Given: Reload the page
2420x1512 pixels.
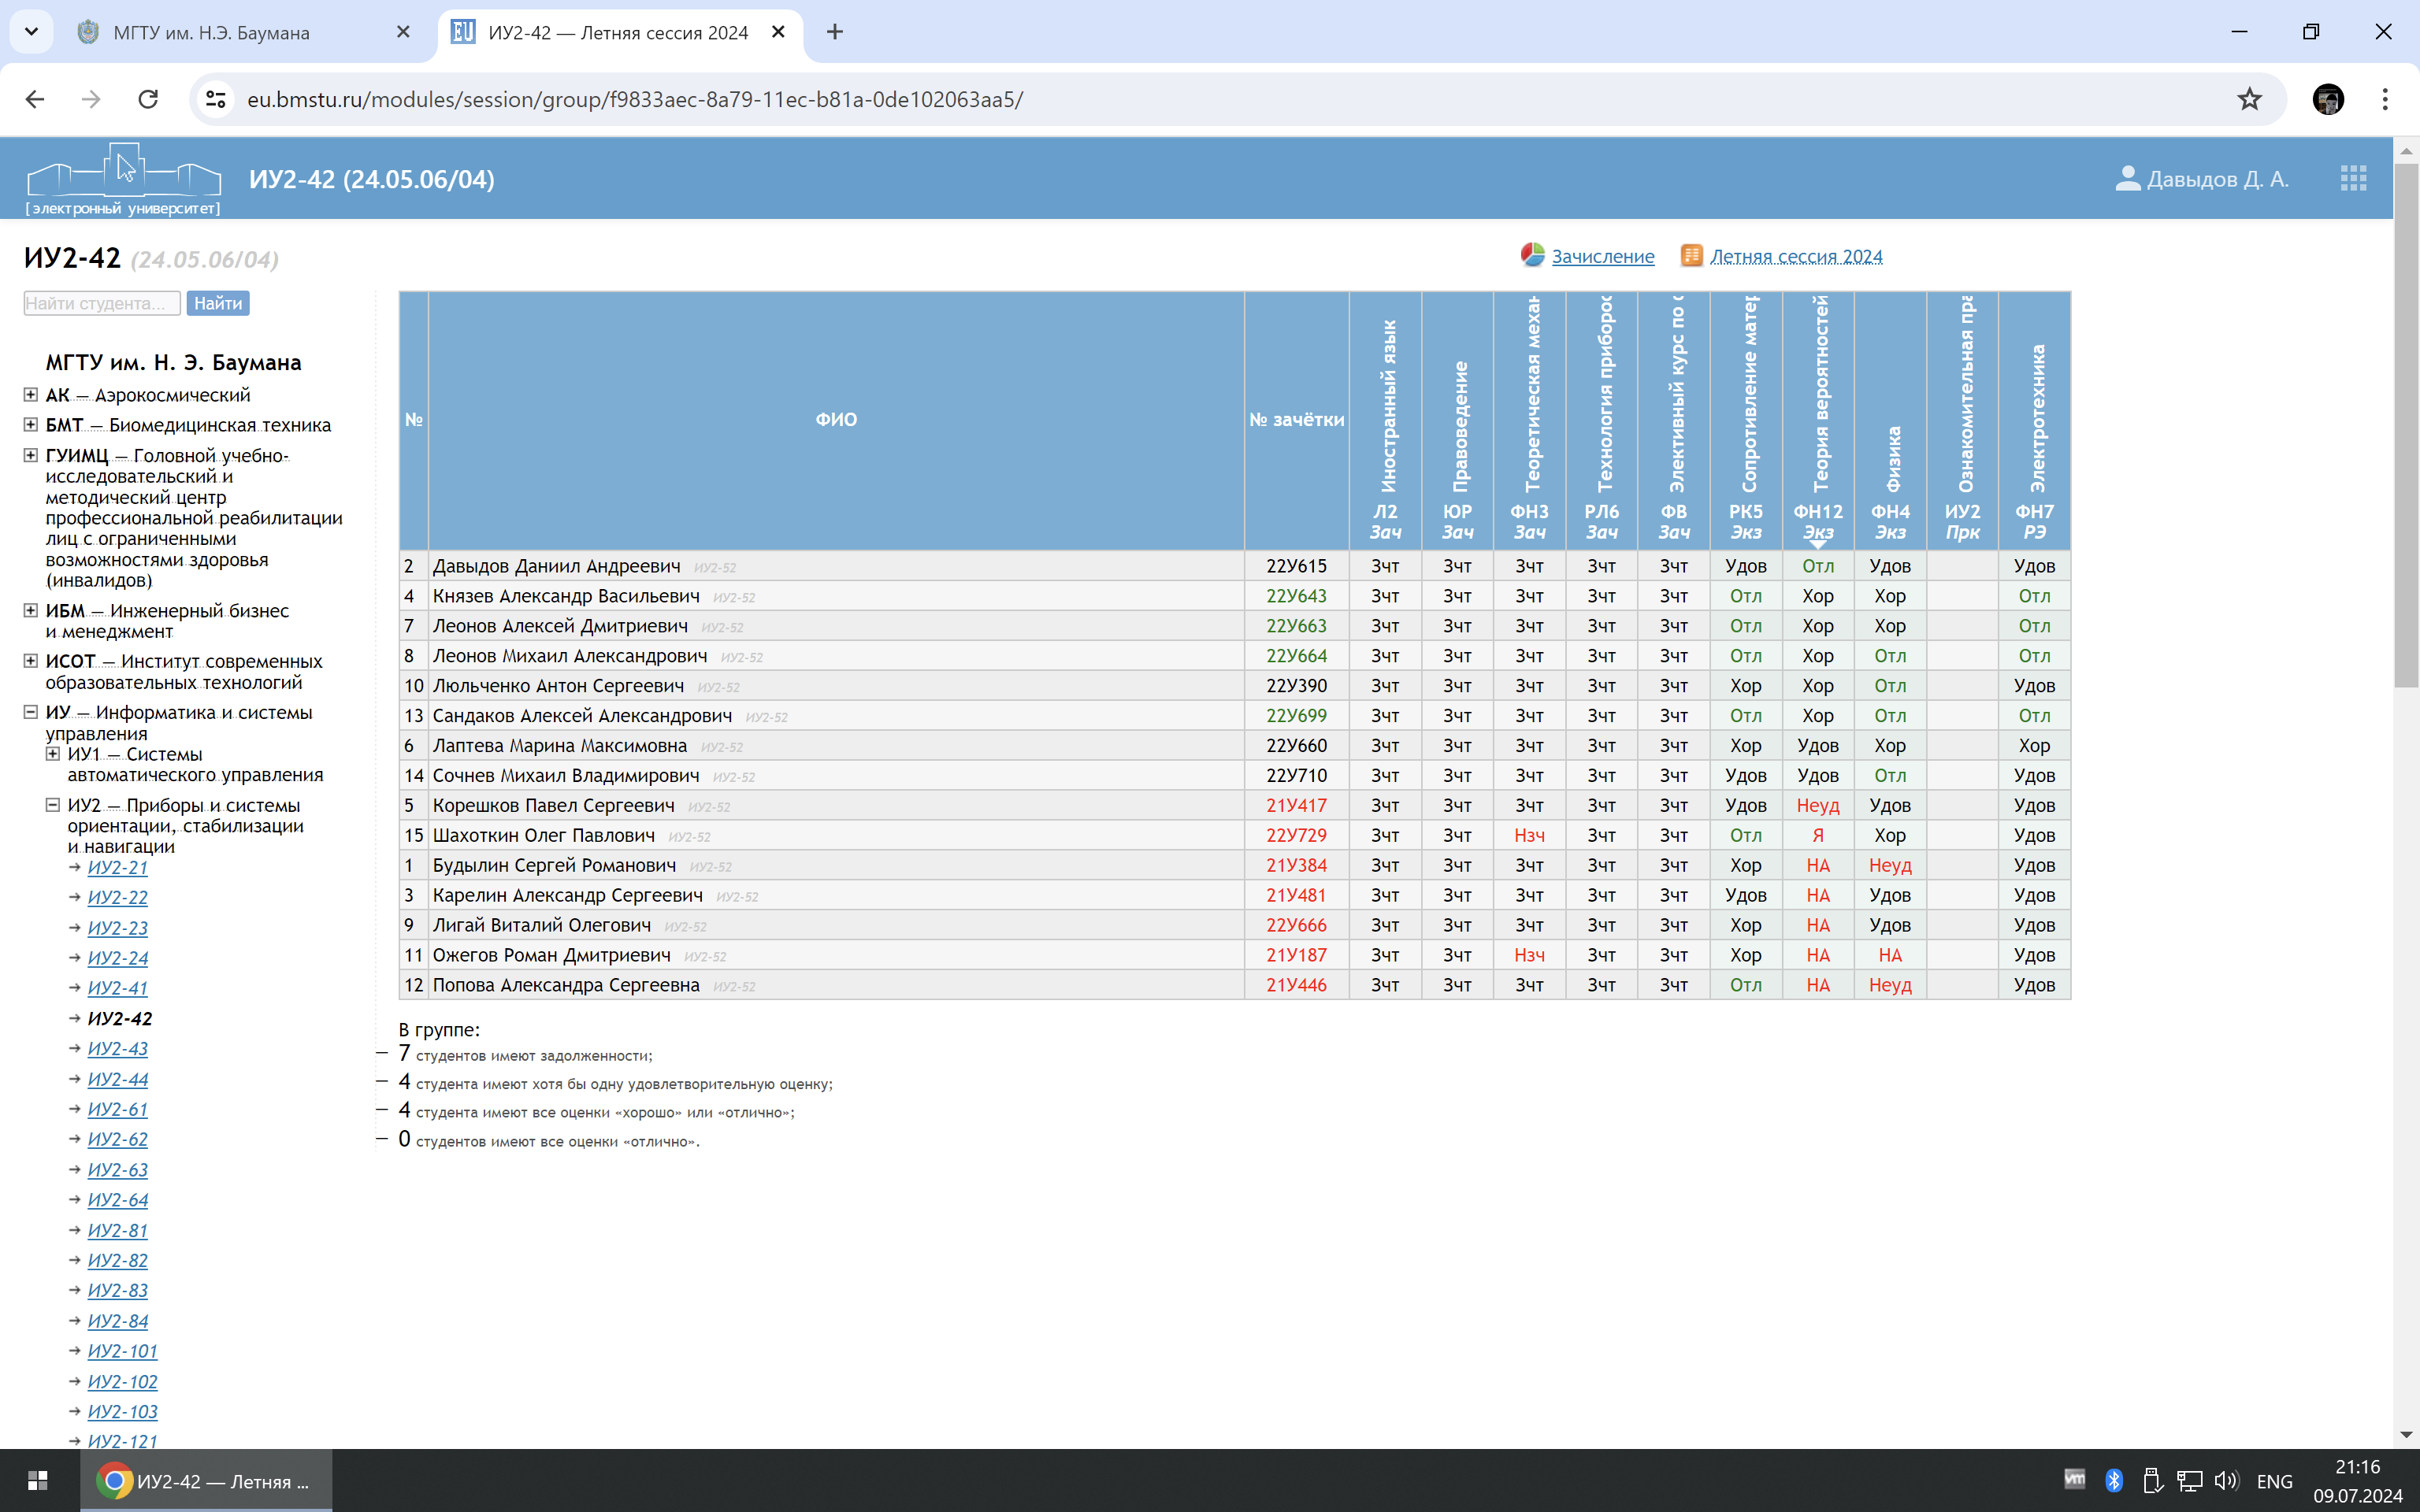Looking at the screenshot, I should point(148,99).
